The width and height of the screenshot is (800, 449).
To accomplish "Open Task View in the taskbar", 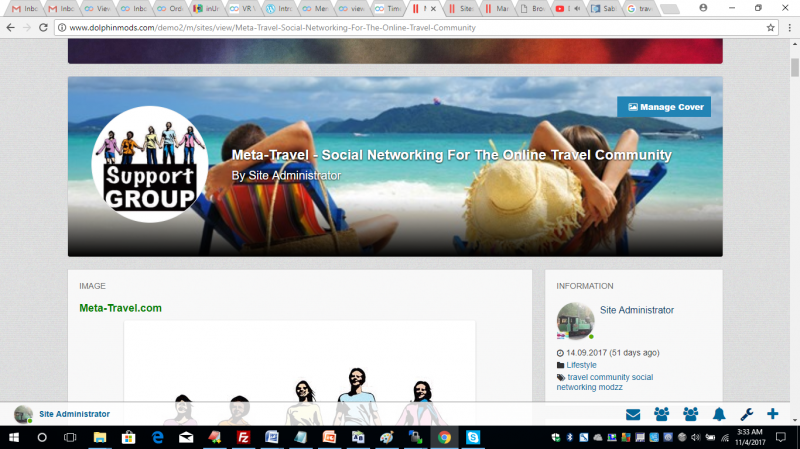I will [x=70, y=437].
